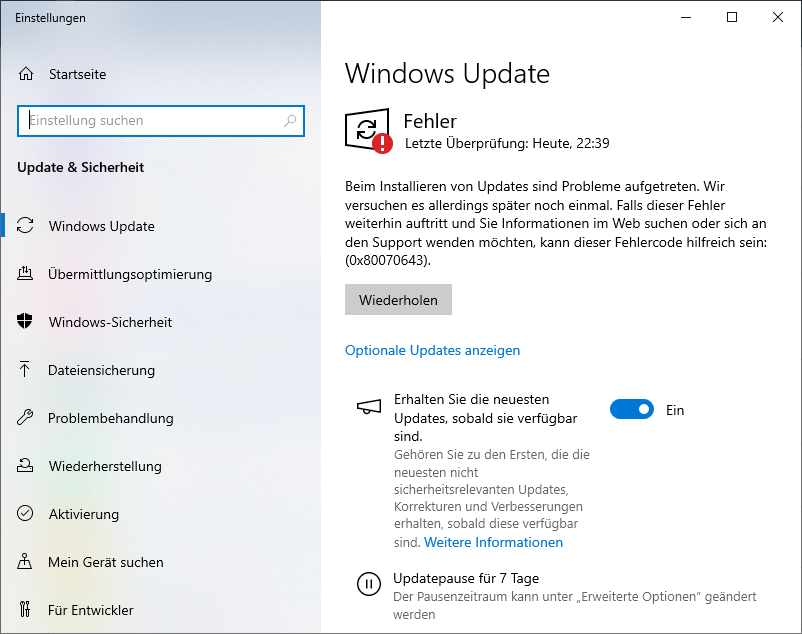Click the Startseite home icon
Image resolution: width=802 pixels, height=634 pixels.
[26, 74]
